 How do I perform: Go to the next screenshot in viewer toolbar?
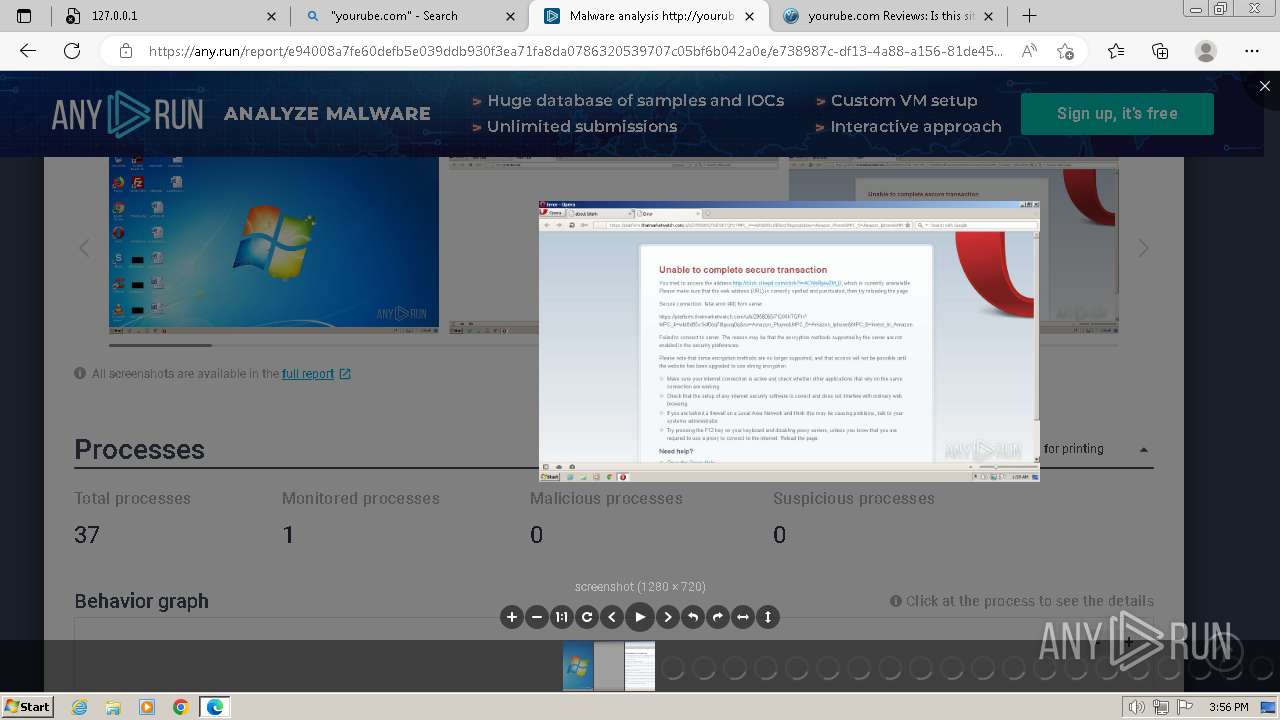pyautogui.click(x=668, y=617)
